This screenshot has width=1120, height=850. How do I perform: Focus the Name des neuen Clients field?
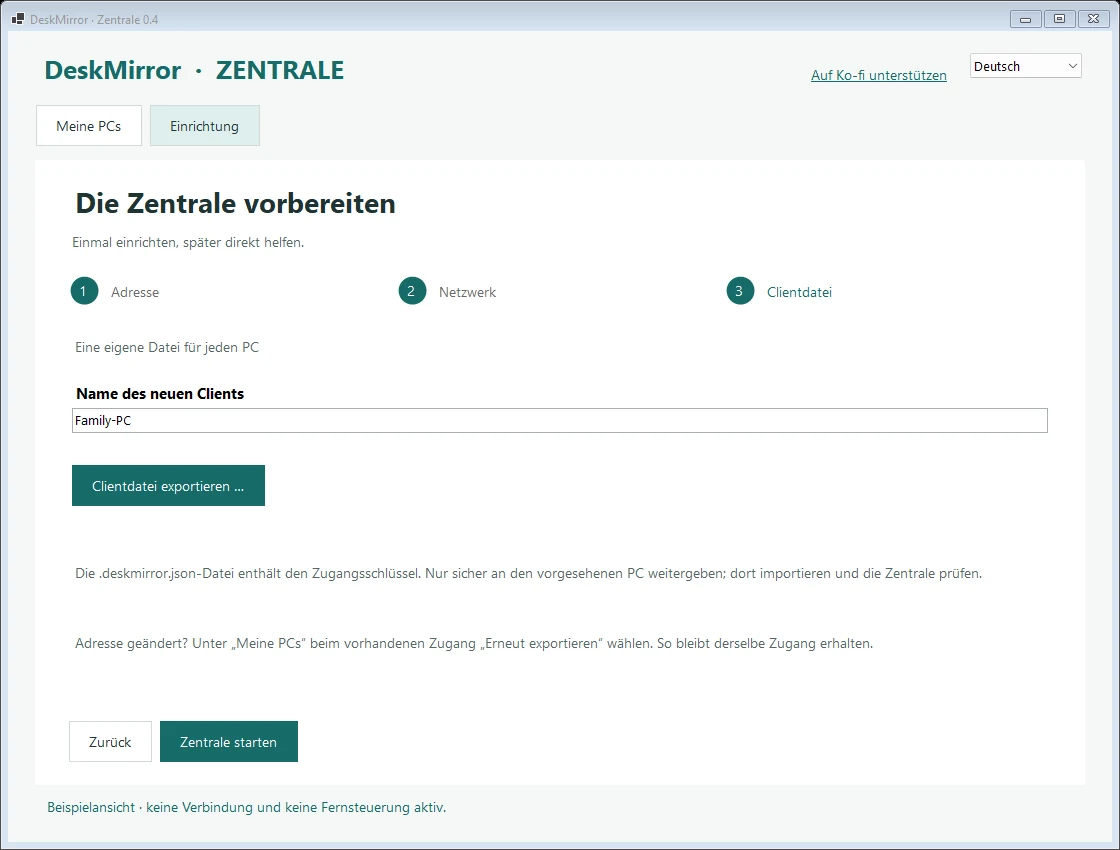[x=560, y=421]
